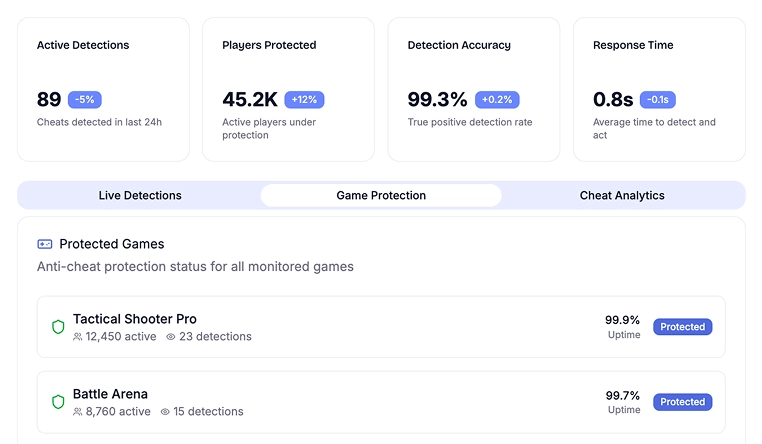Click the 99.9% Uptime value

tap(623, 320)
